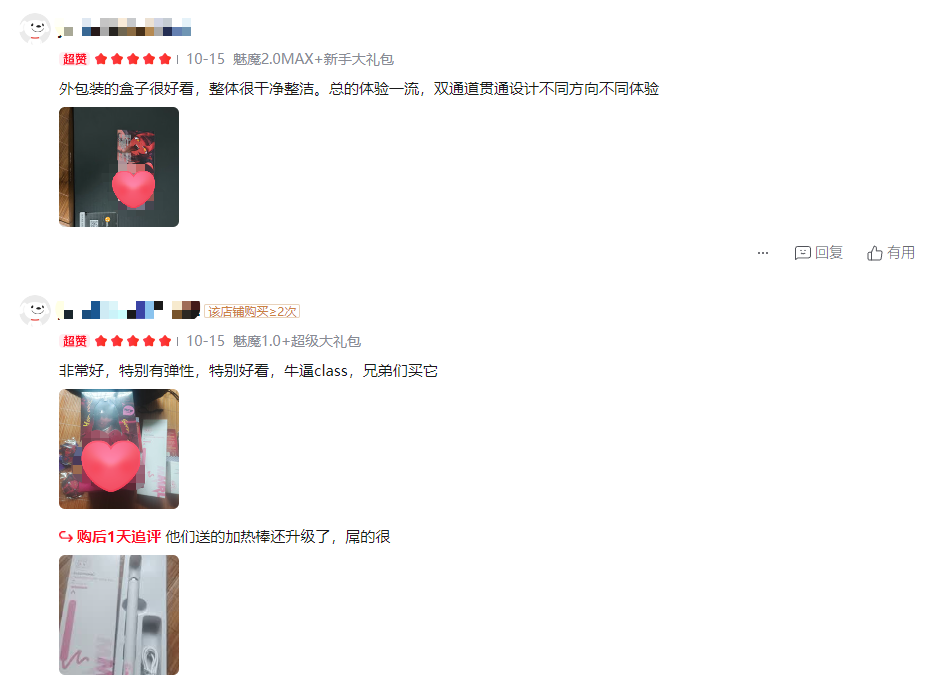Click the 回复 reply speech-bubble icon

(x=803, y=253)
